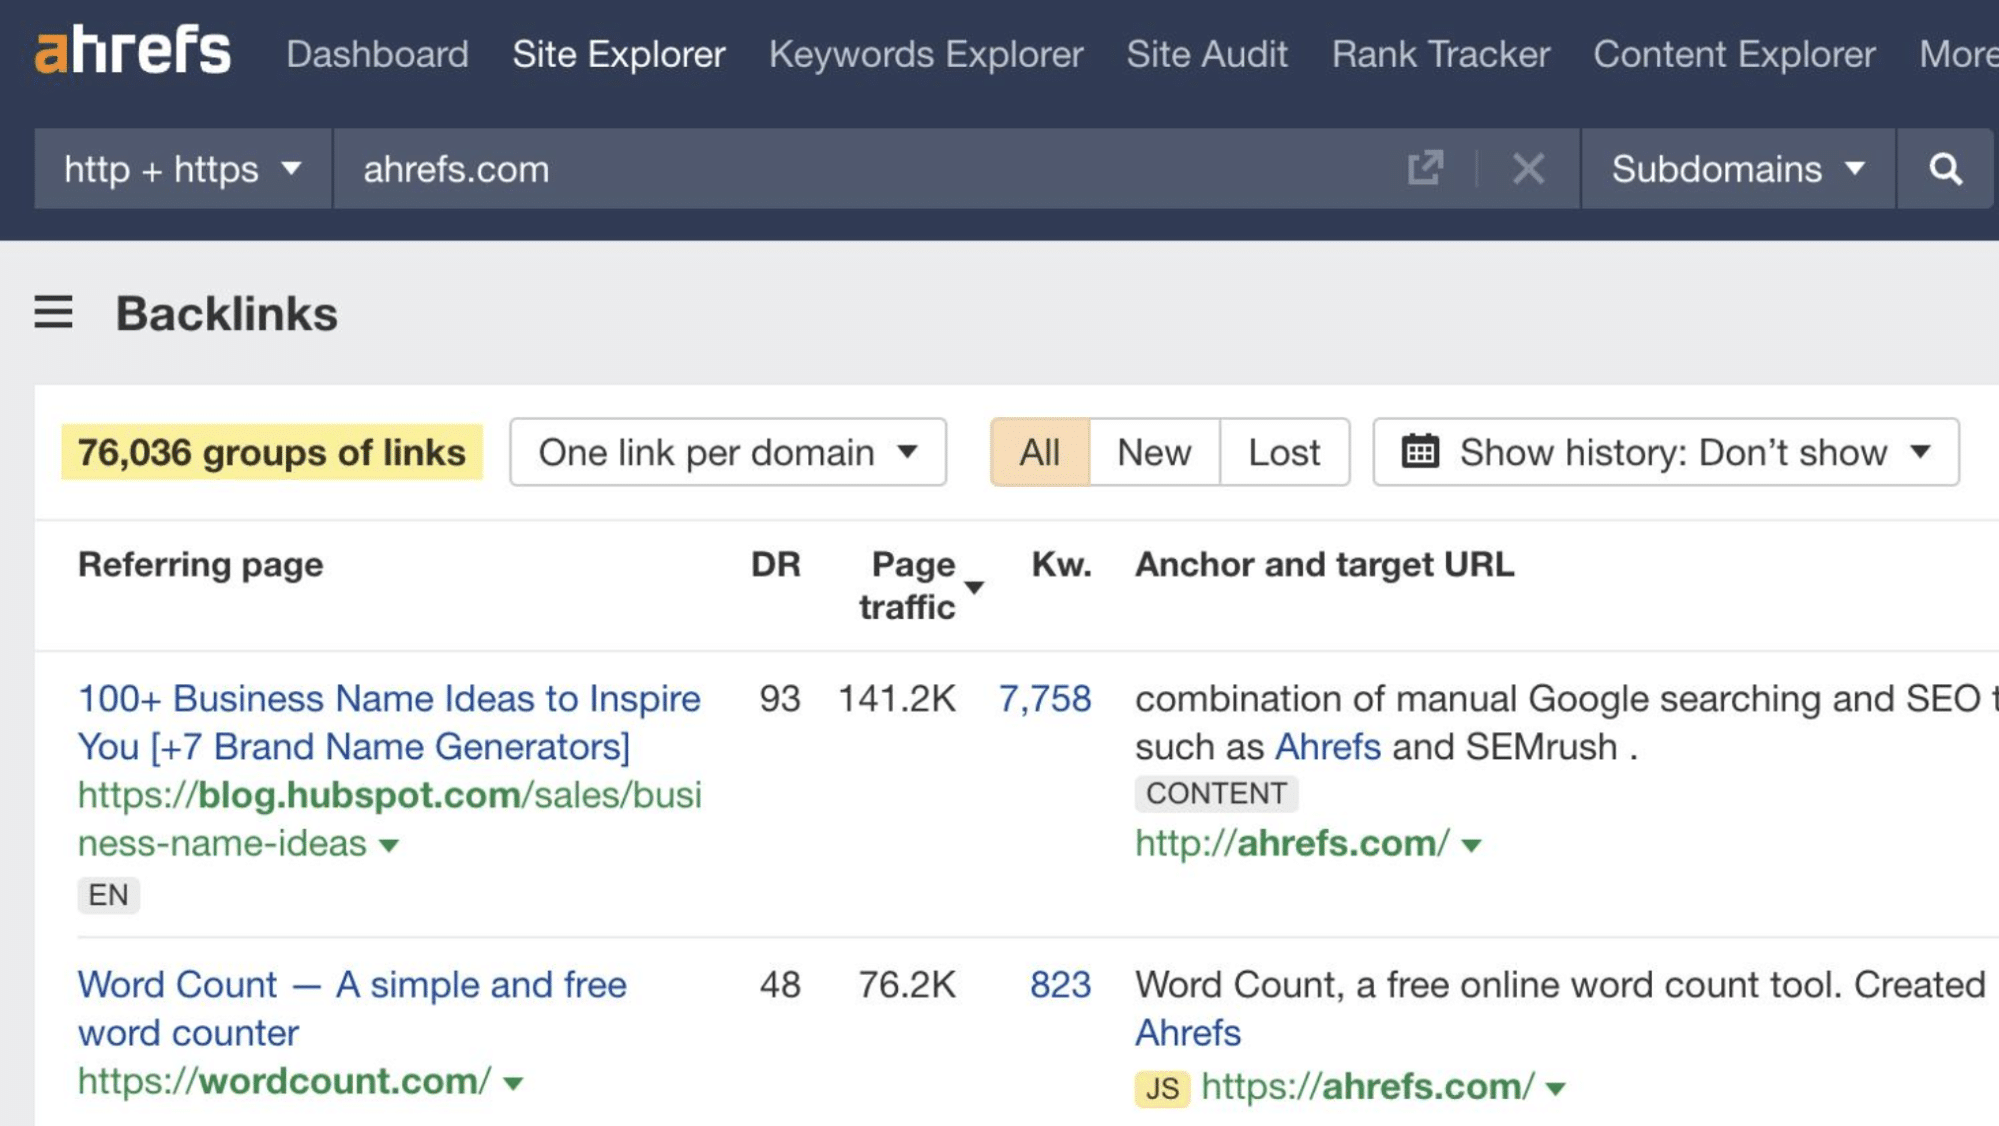
Task: Open https://ahrefs.com/ target link
Action: tap(1368, 1086)
